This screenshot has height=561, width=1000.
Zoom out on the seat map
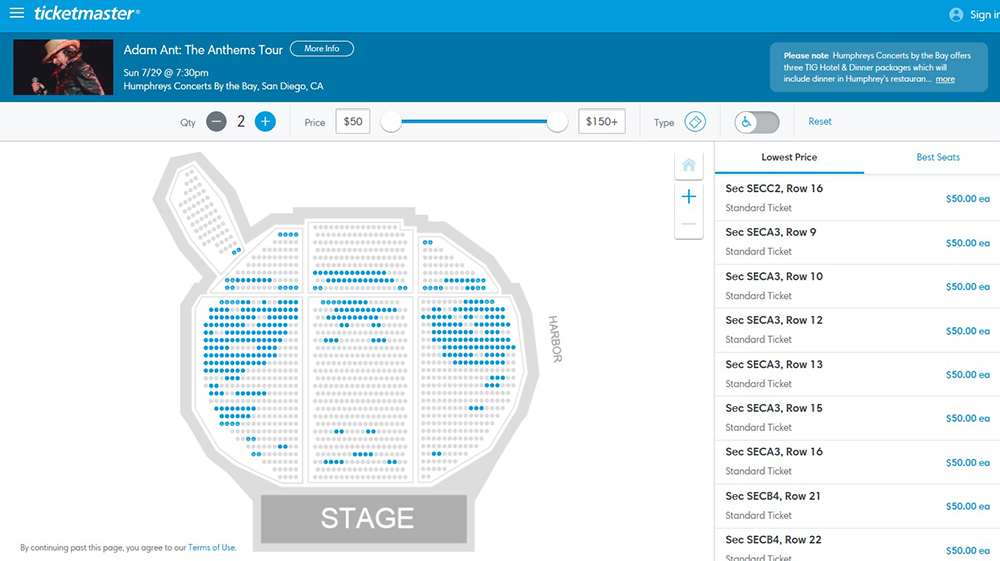(688, 225)
